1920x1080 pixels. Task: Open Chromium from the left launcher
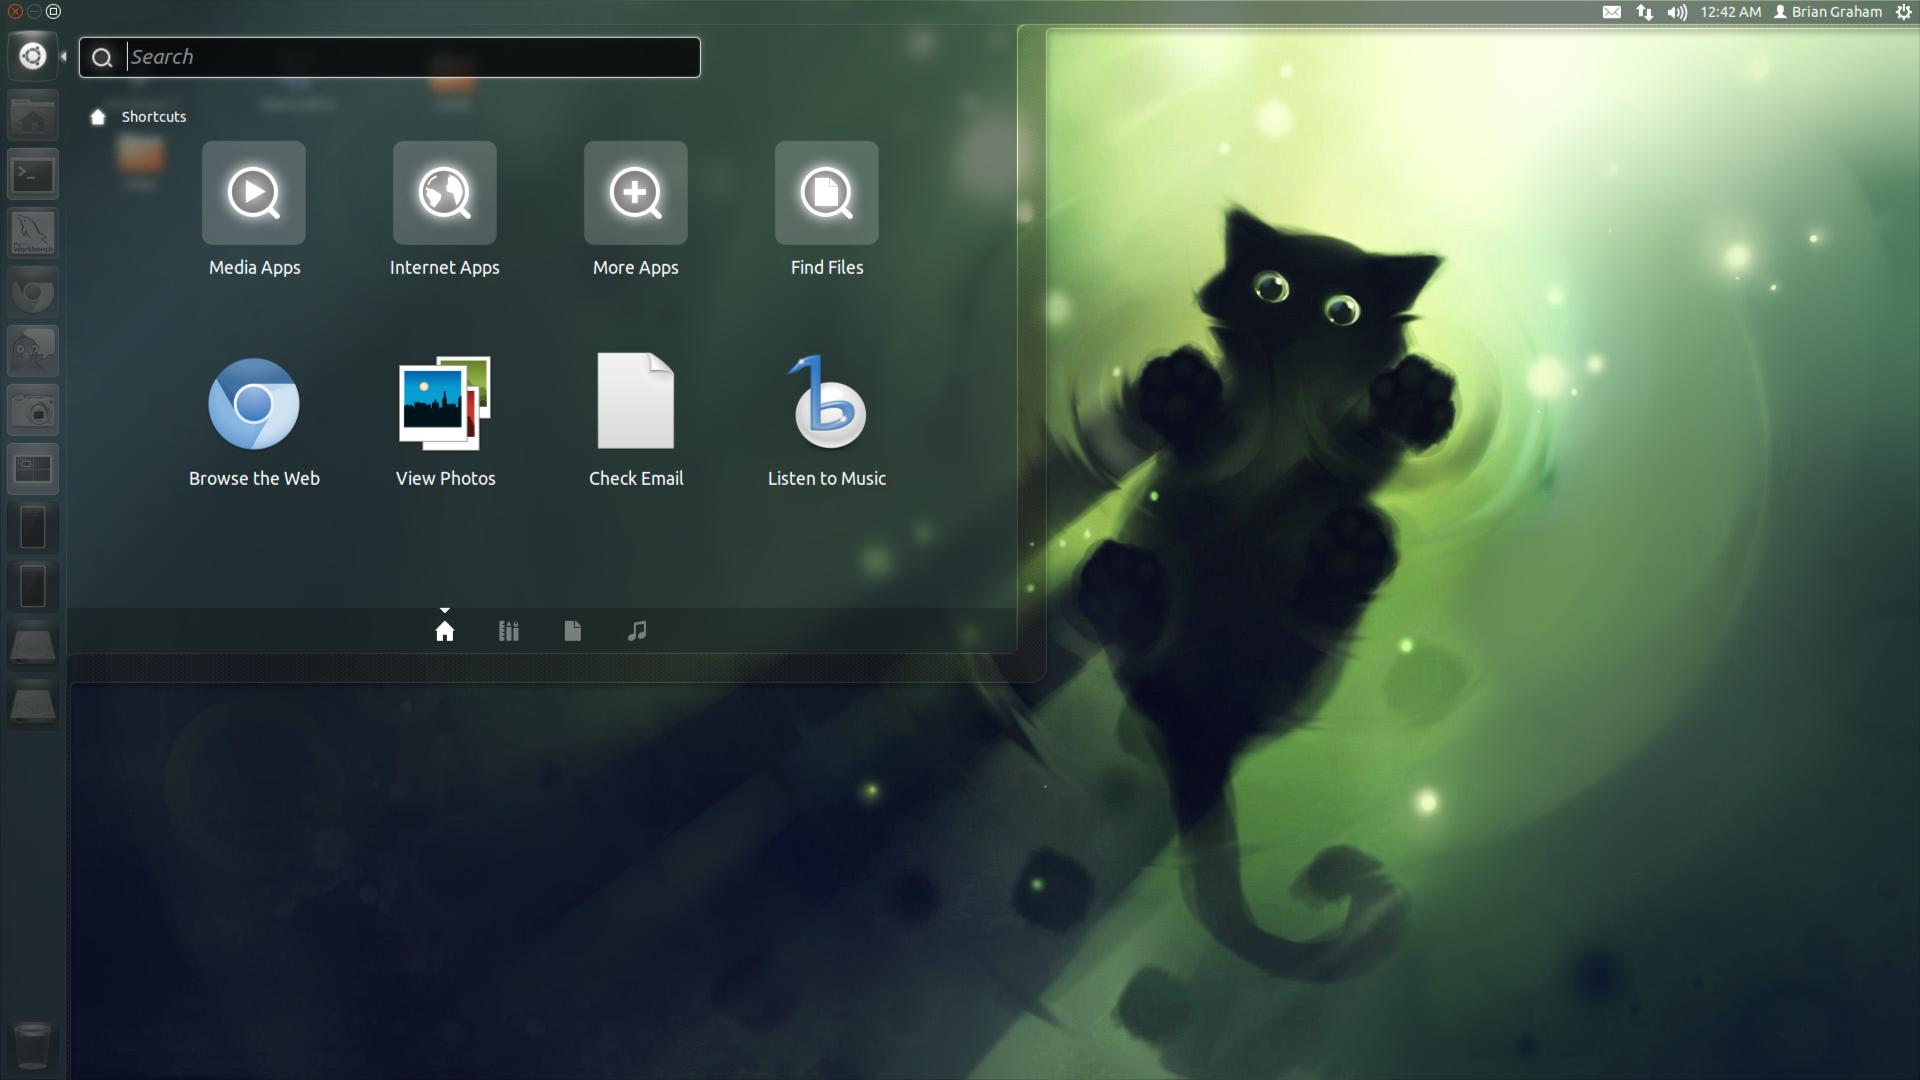tap(33, 293)
